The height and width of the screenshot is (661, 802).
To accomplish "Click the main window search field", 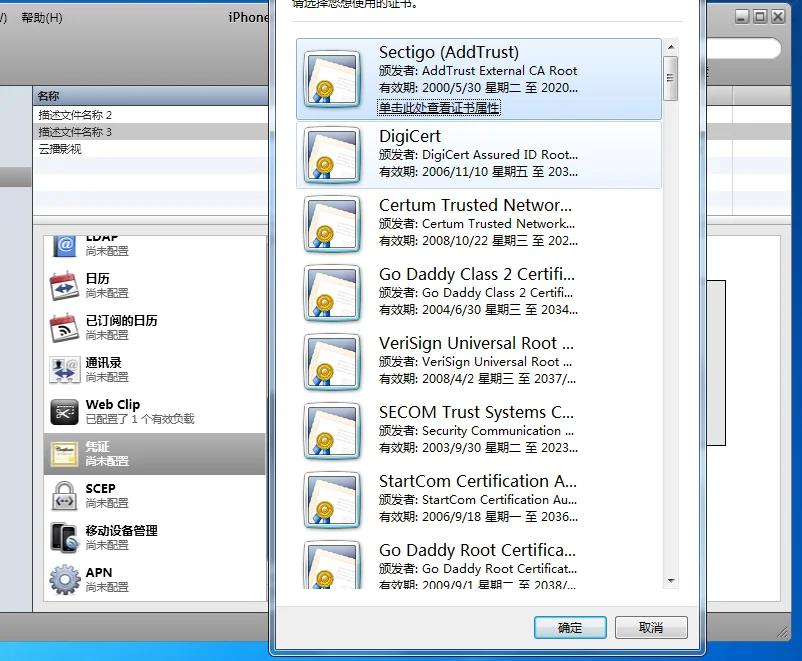I will [743, 49].
